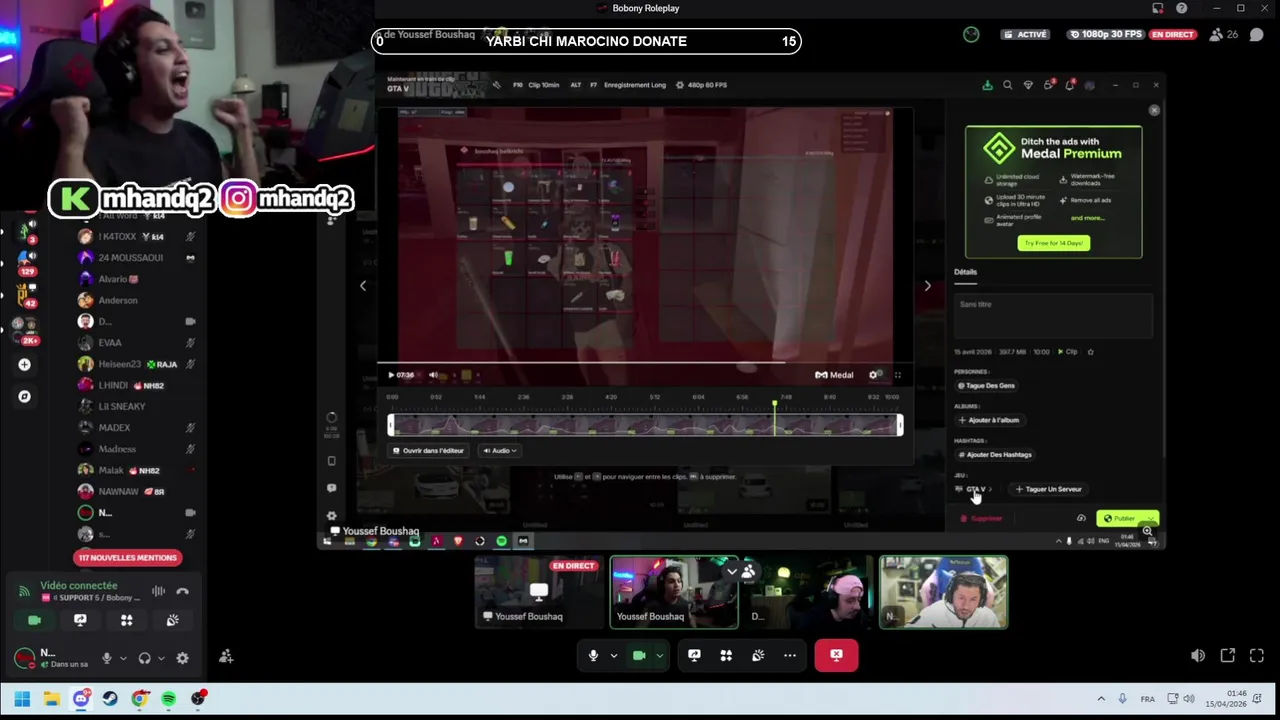Screen dimensions: 1280x720
Task: Click the Medal clip trim waveform bar
Action: click(x=646, y=426)
